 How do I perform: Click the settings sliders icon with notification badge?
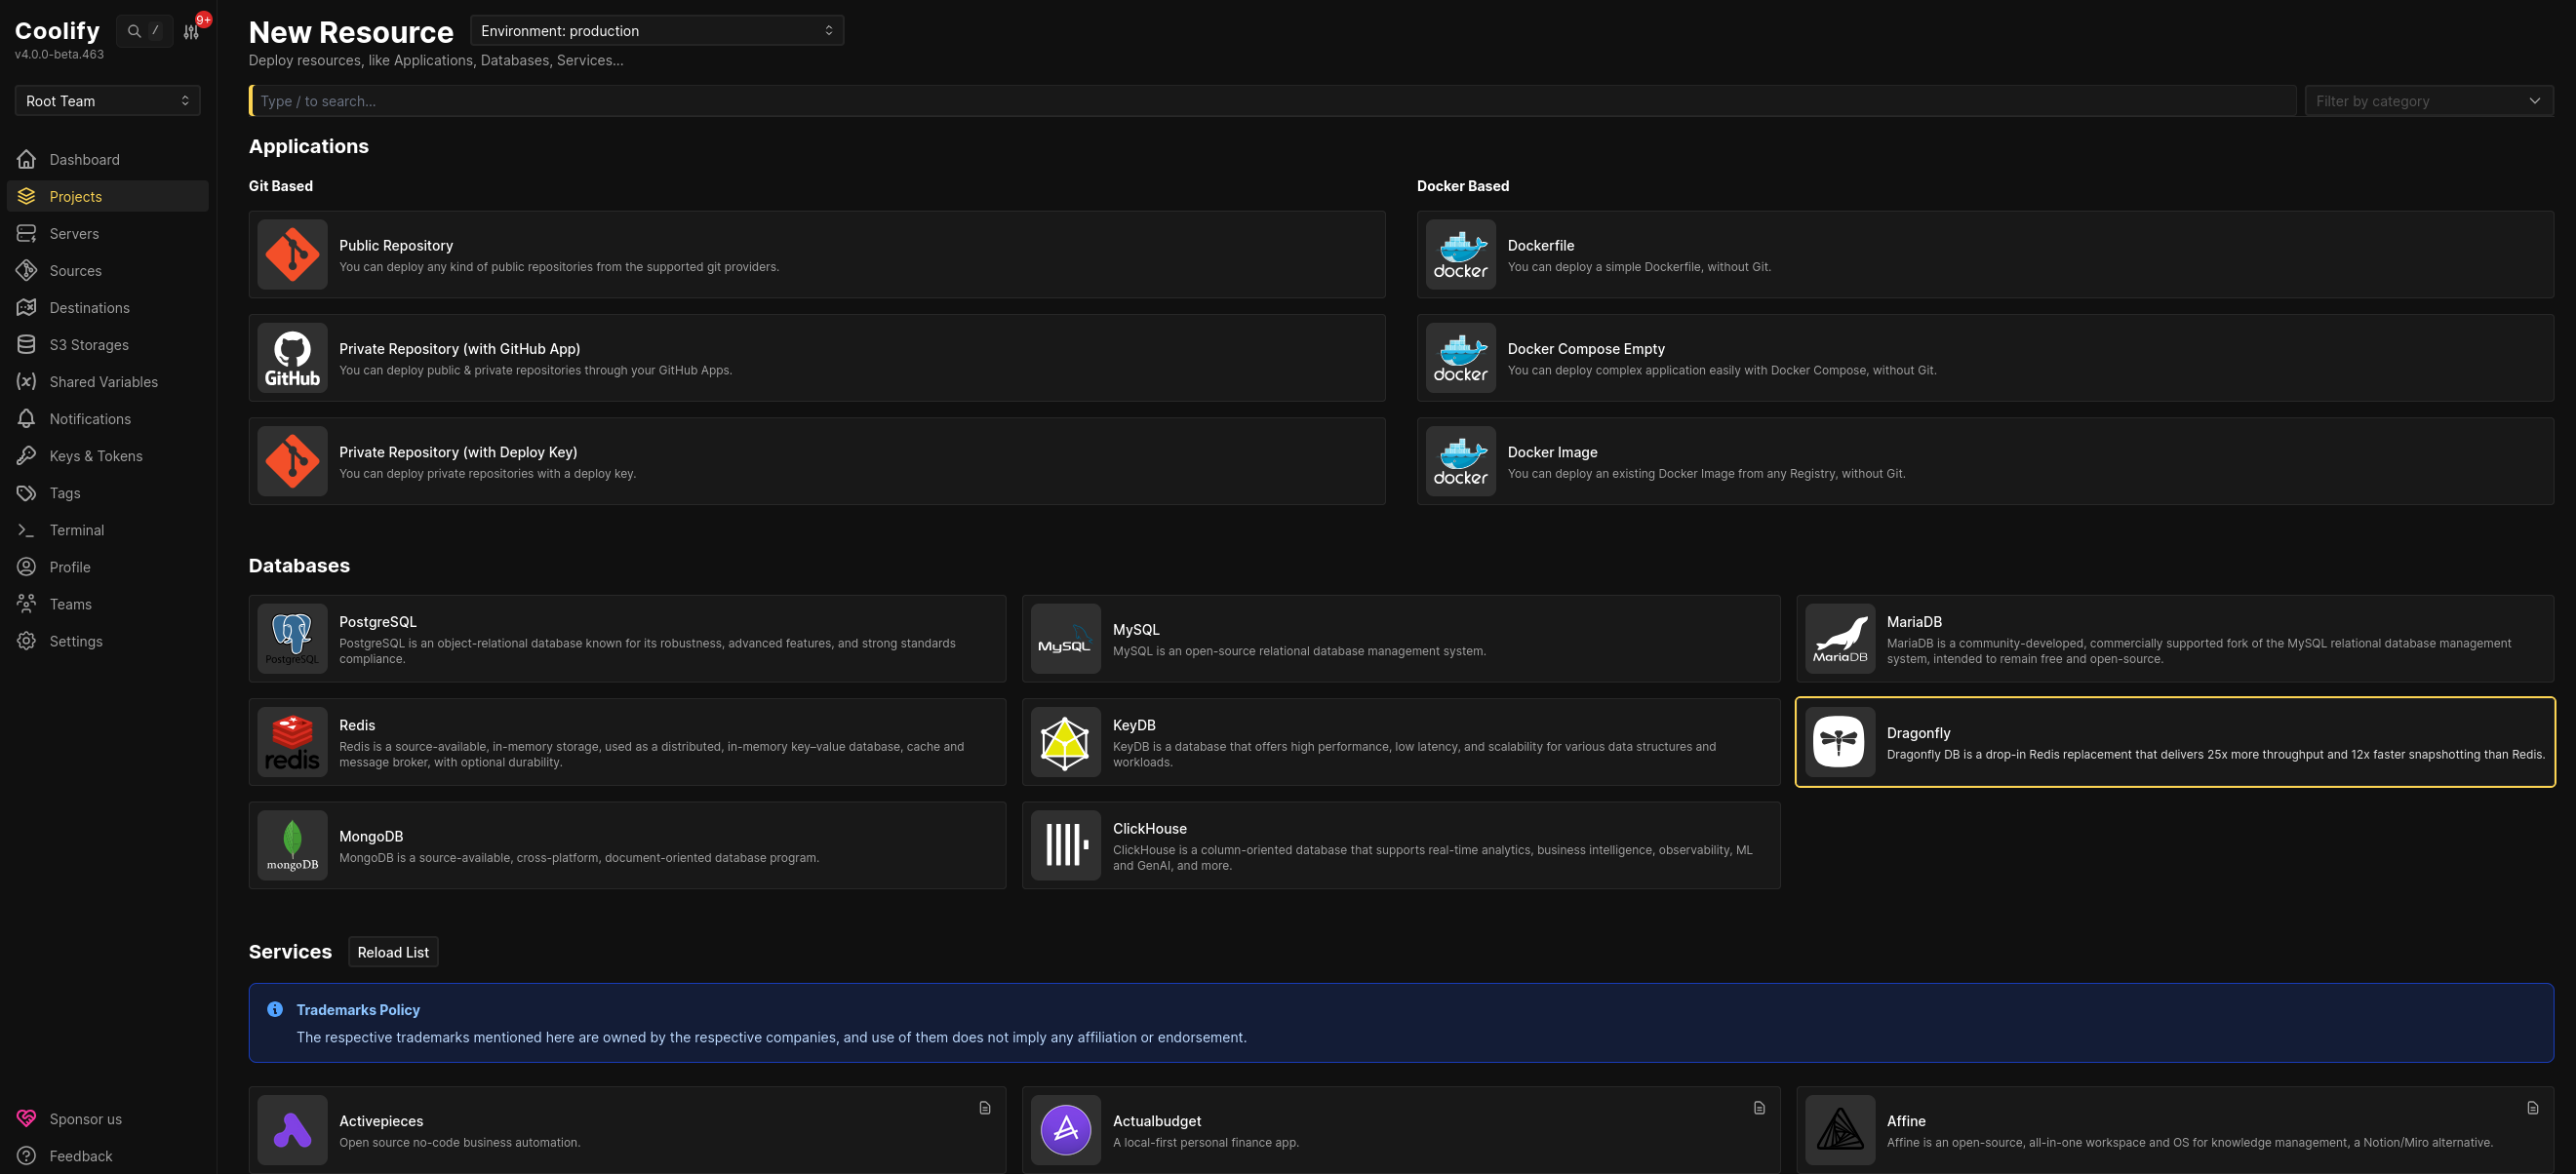192,31
